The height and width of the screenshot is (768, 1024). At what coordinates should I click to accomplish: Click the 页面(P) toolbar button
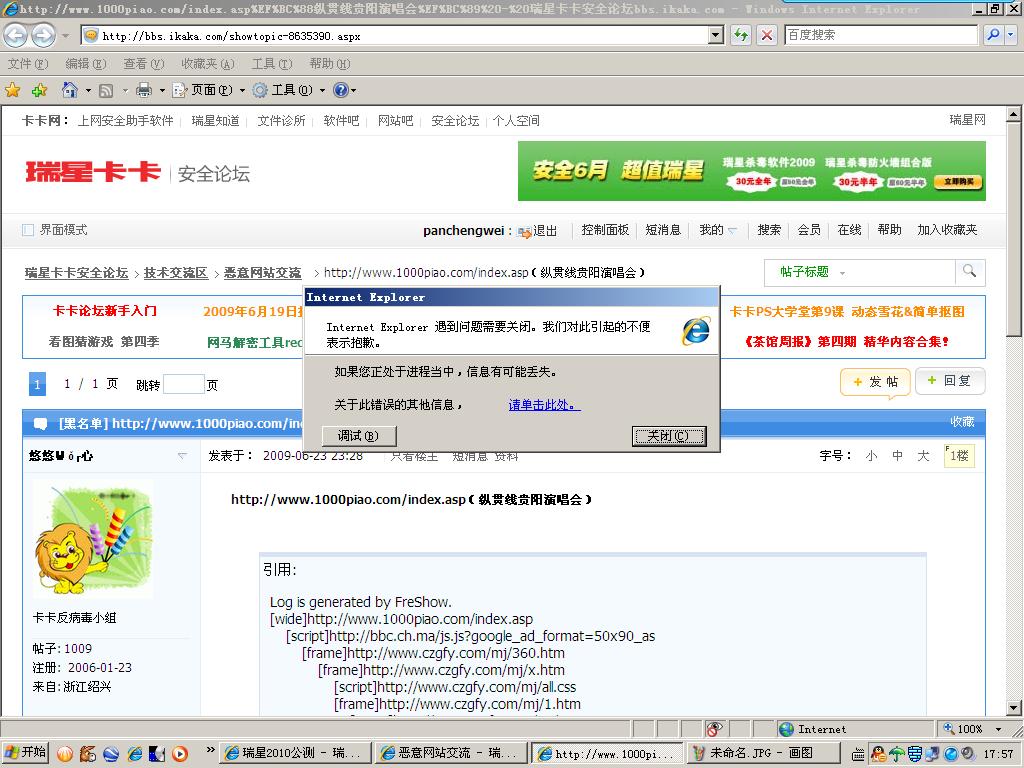pos(202,90)
